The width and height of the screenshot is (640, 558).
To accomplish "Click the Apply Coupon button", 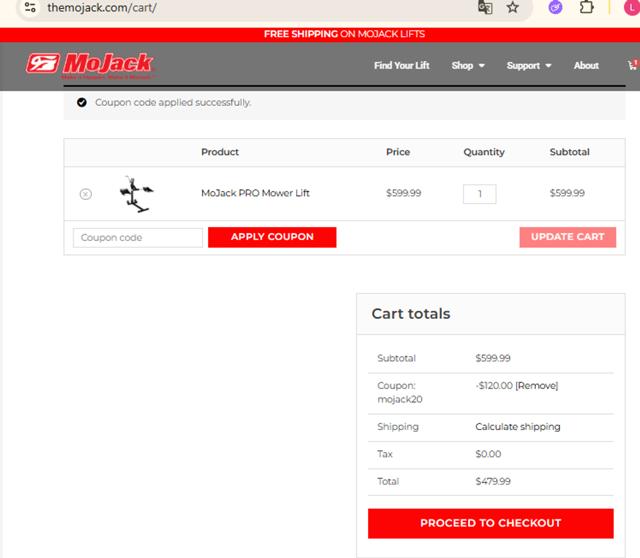I will [x=272, y=237].
